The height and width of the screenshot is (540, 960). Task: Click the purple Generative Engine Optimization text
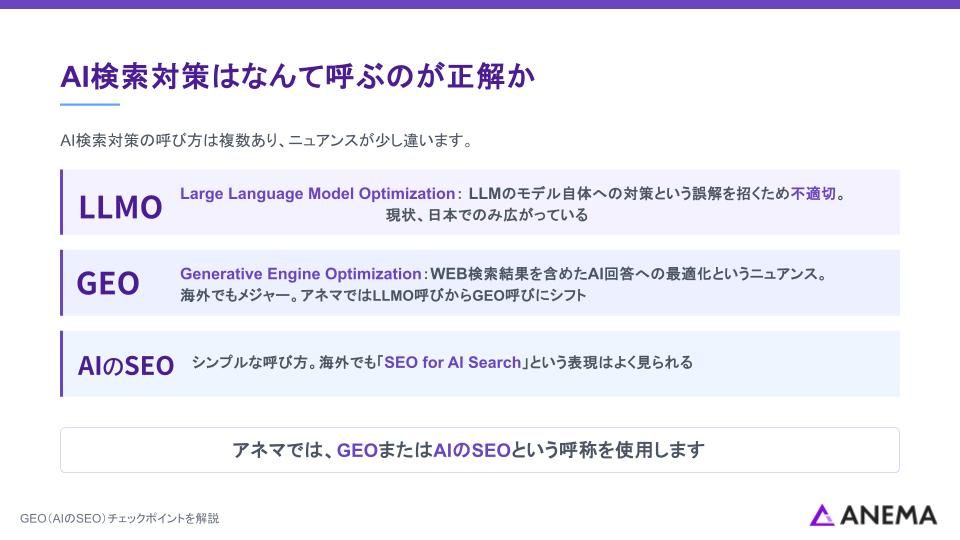point(300,274)
